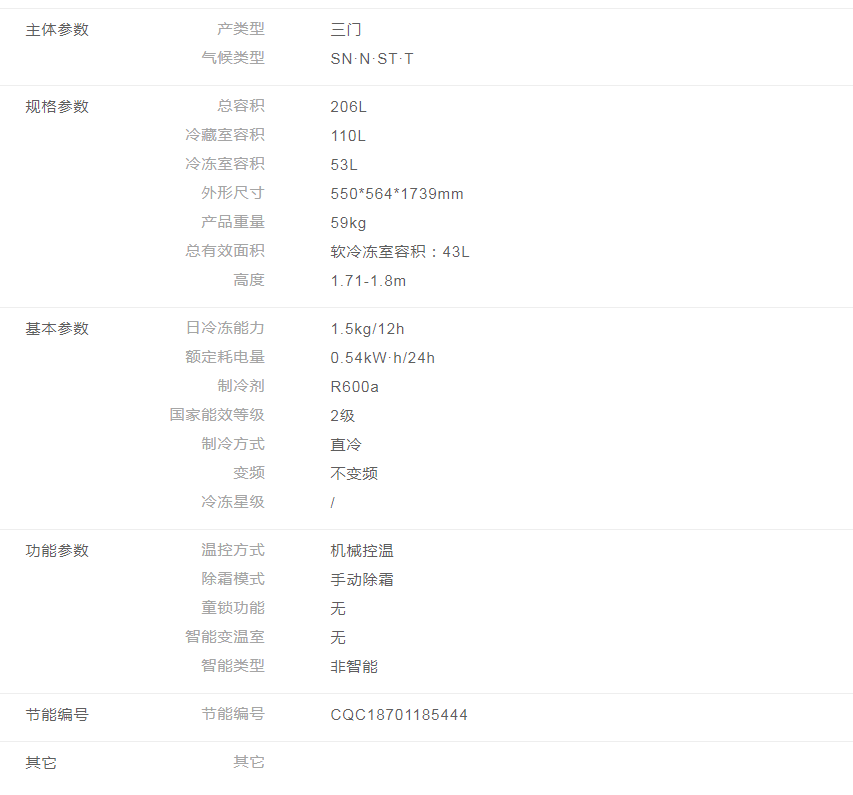Click the 基本参数 section heading
Screen dimensions: 853x795
coord(57,329)
